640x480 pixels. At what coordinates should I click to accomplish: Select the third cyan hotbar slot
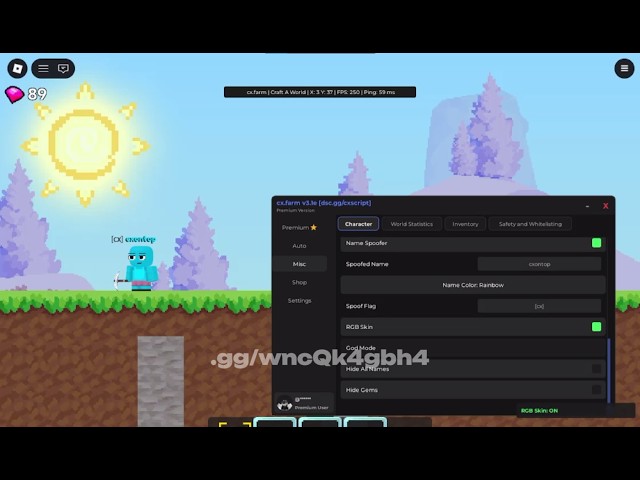coord(365,422)
